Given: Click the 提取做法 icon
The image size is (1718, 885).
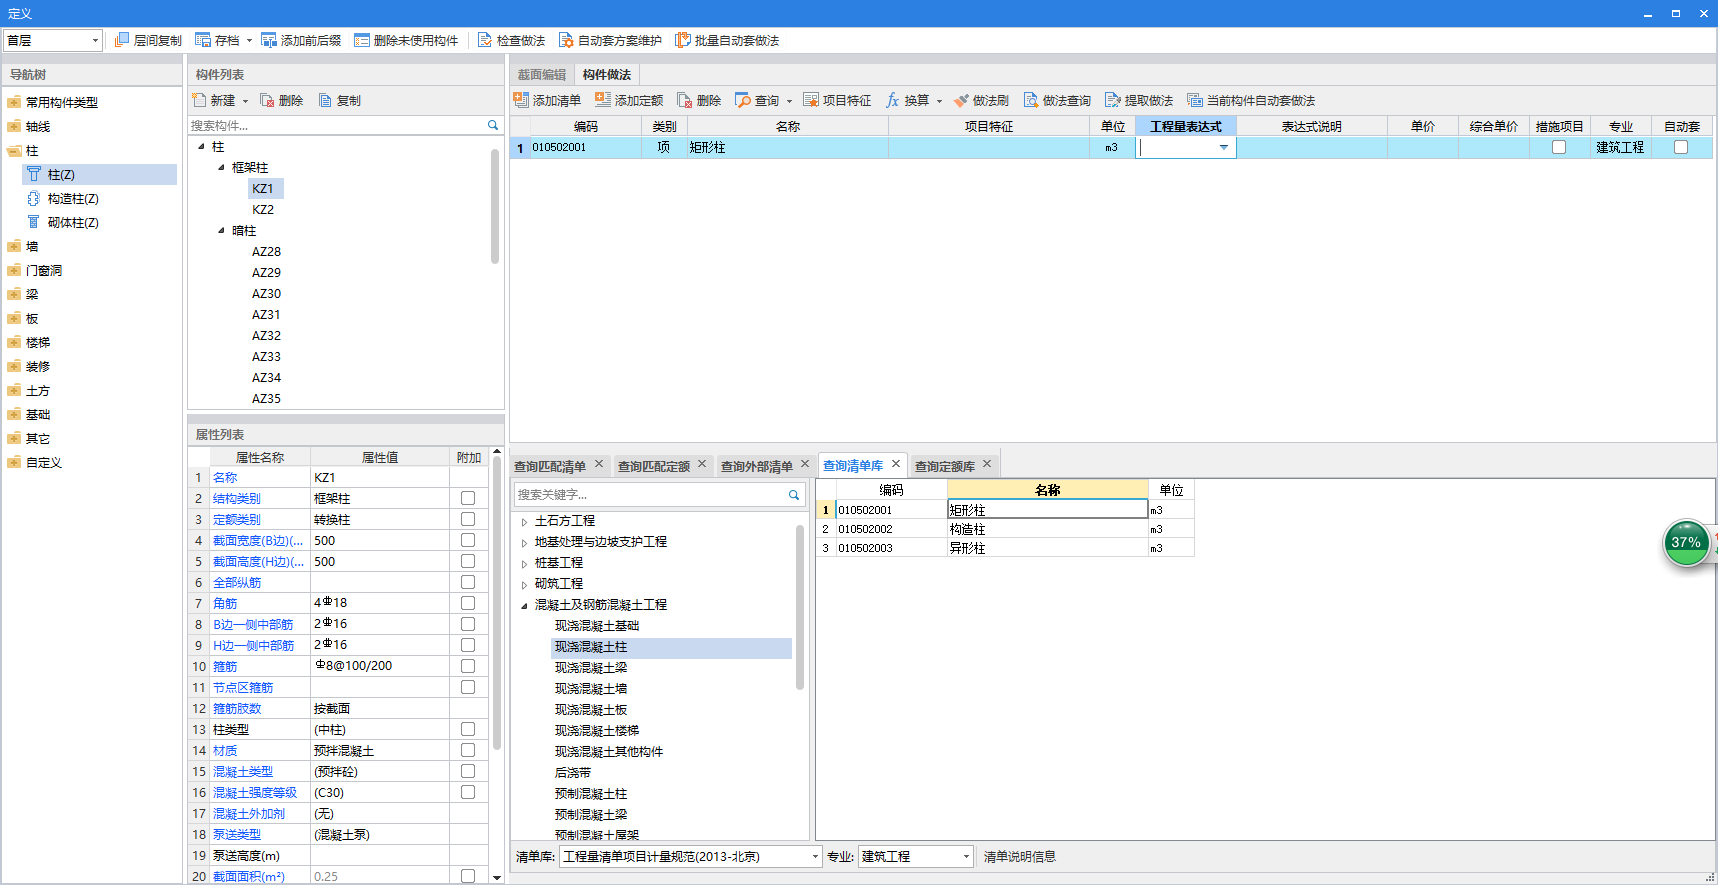Looking at the screenshot, I should click(x=1113, y=100).
